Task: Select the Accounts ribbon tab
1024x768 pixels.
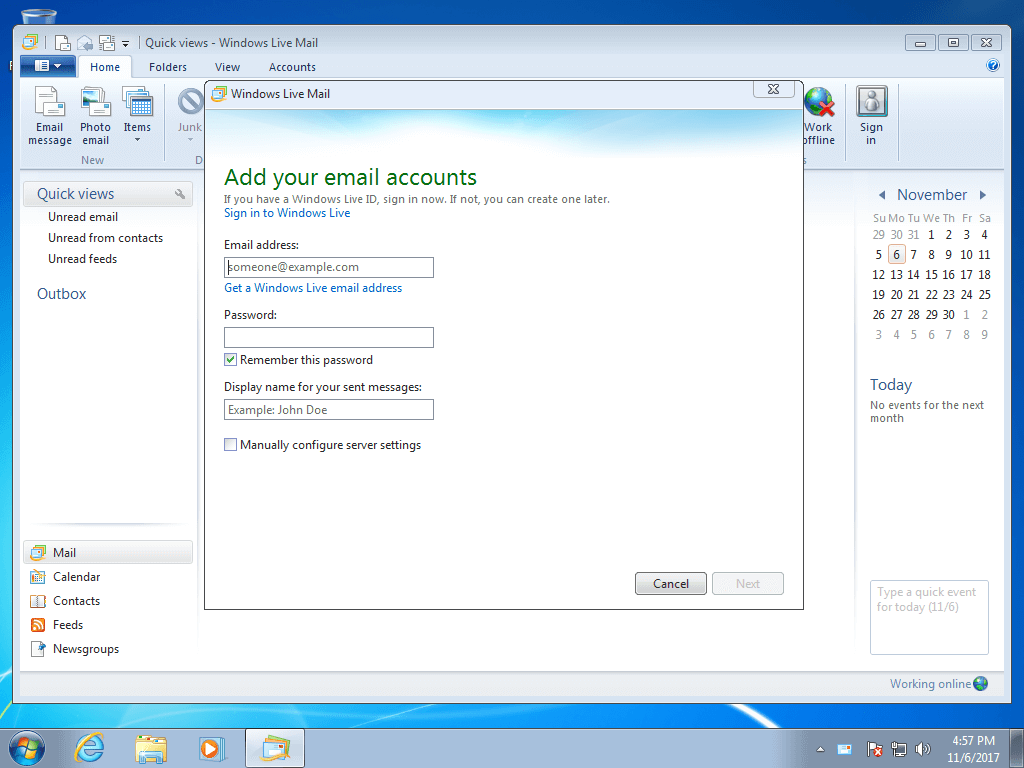Action: [292, 67]
